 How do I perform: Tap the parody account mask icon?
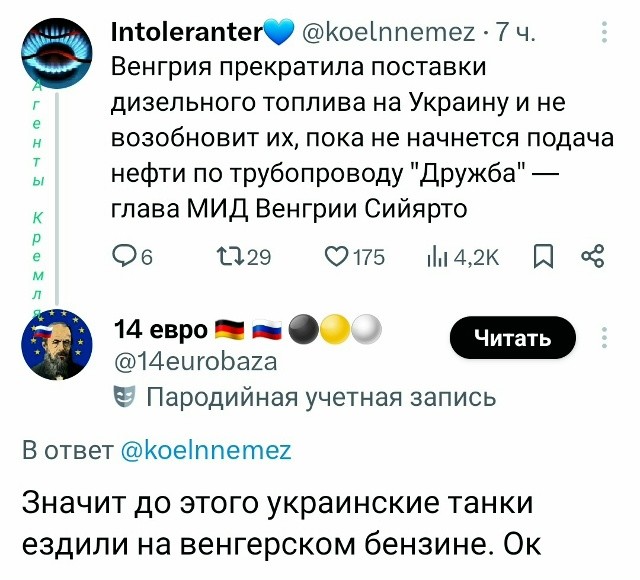[123, 397]
